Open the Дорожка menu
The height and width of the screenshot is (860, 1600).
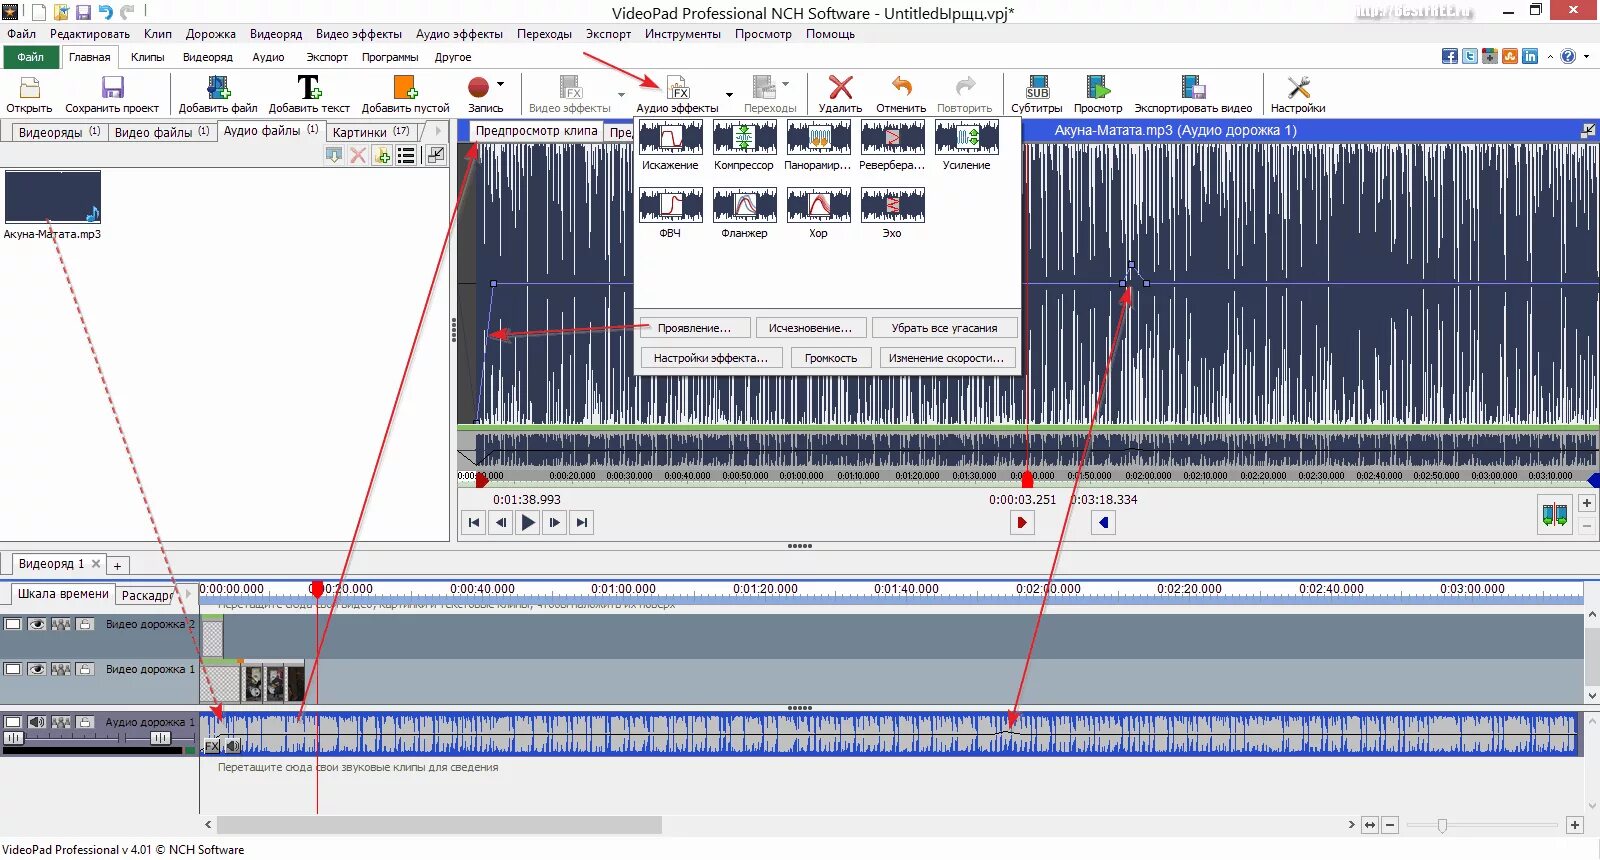[211, 34]
